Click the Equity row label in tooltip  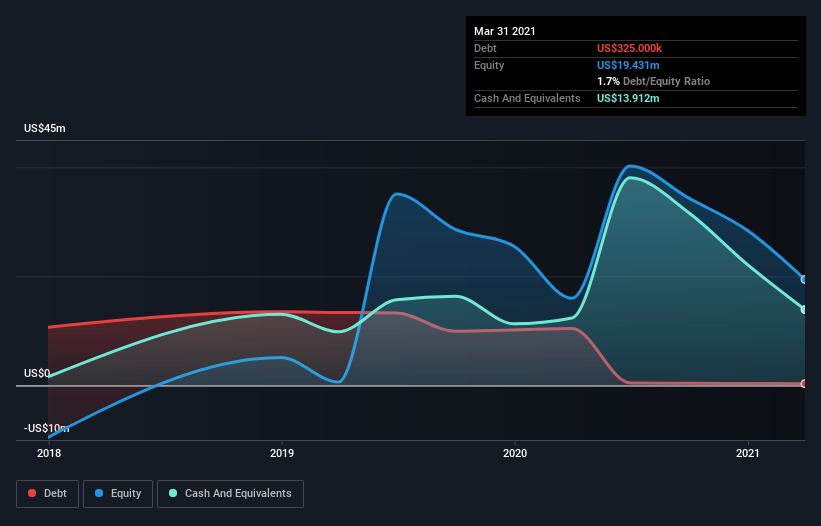point(489,65)
